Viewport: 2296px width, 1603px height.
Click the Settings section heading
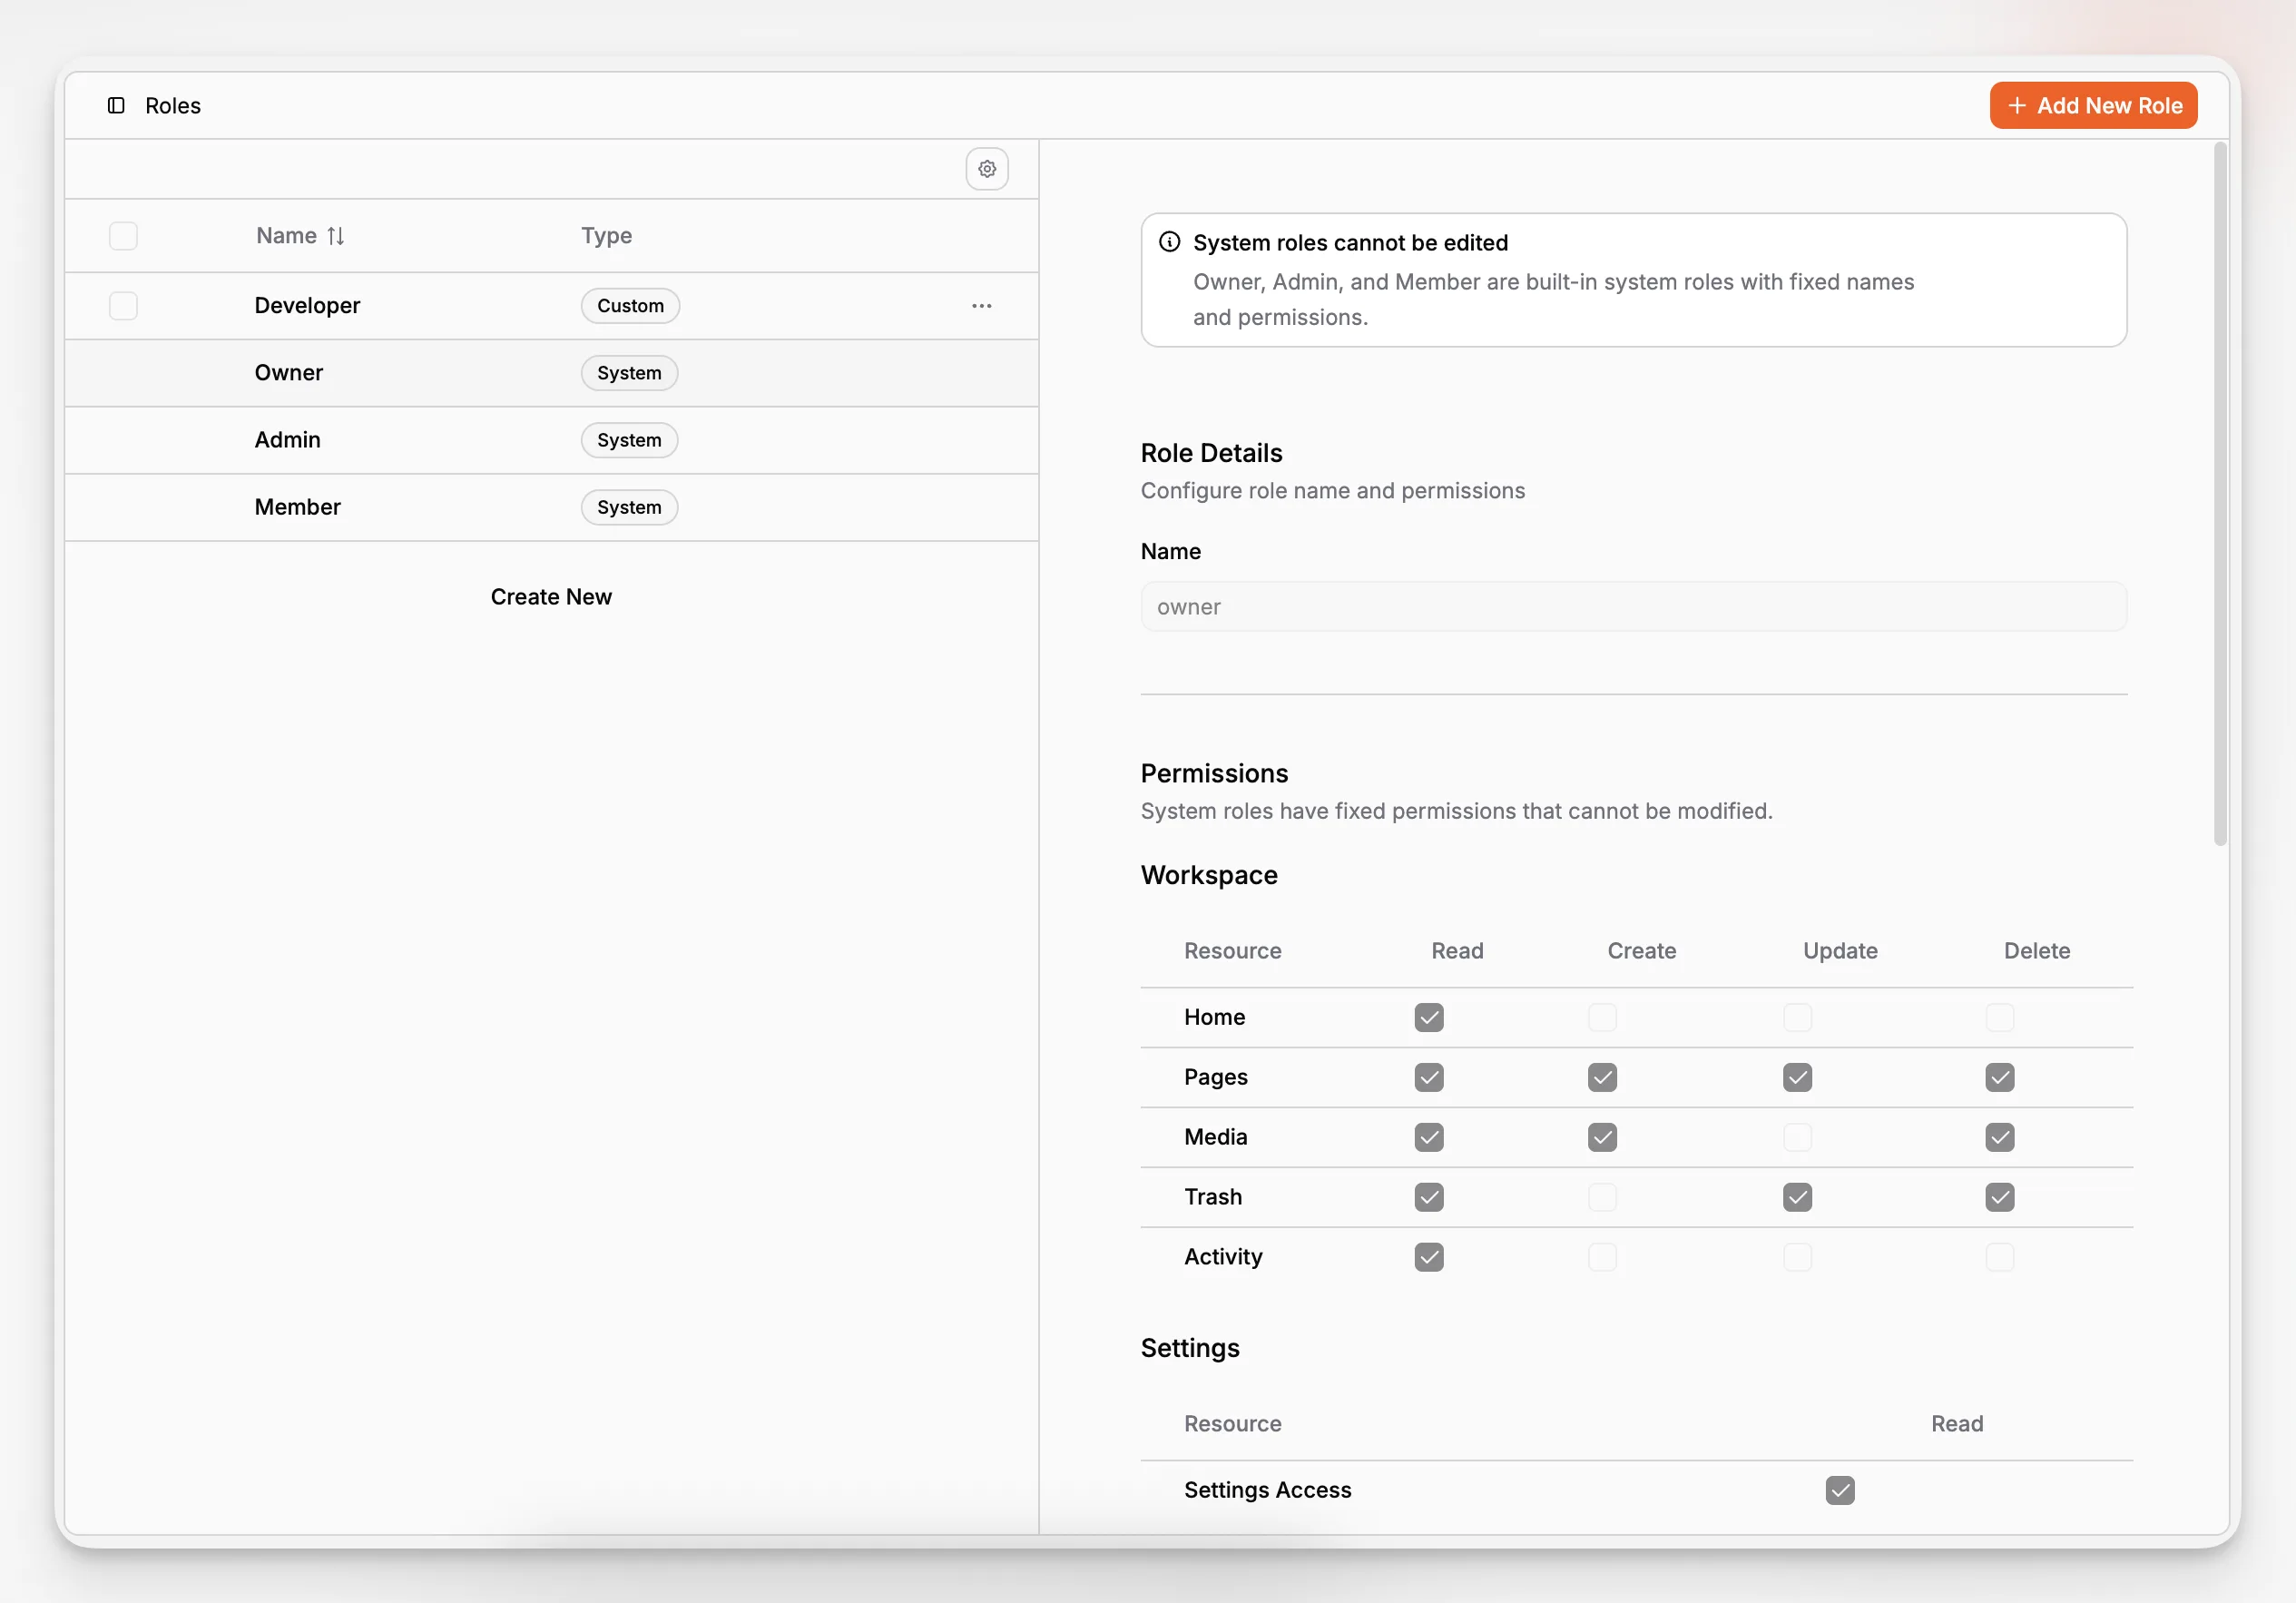pyautogui.click(x=1190, y=1348)
